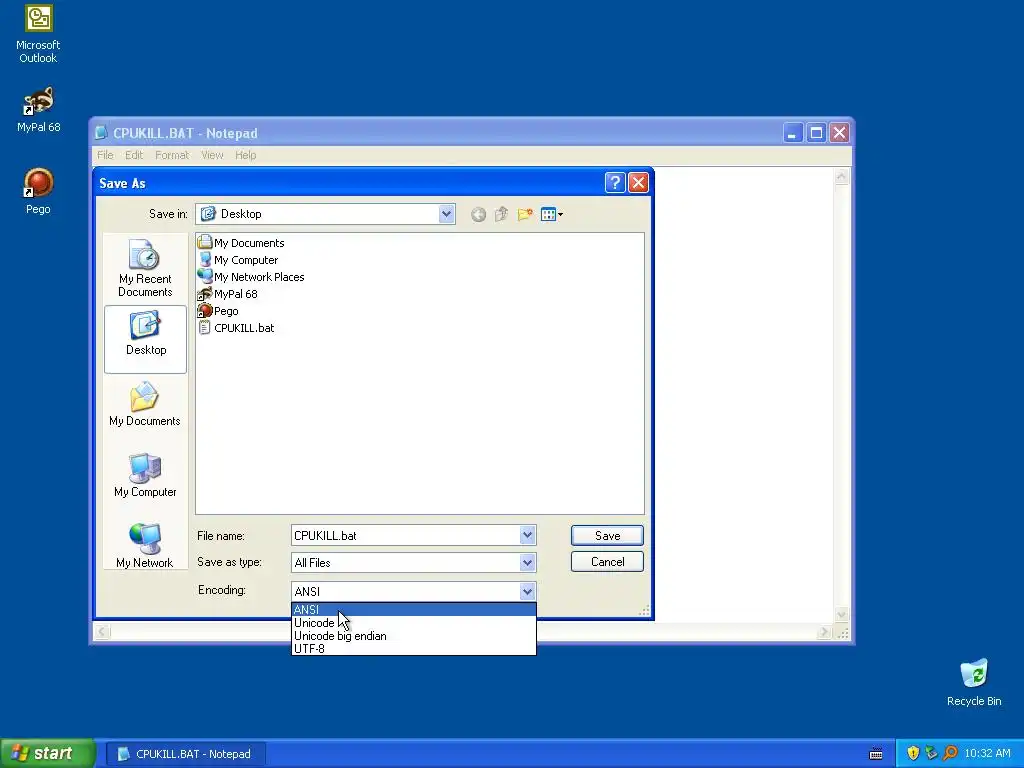Choose Unicode big endian encoding
1024x768 pixels.
pos(413,635)
